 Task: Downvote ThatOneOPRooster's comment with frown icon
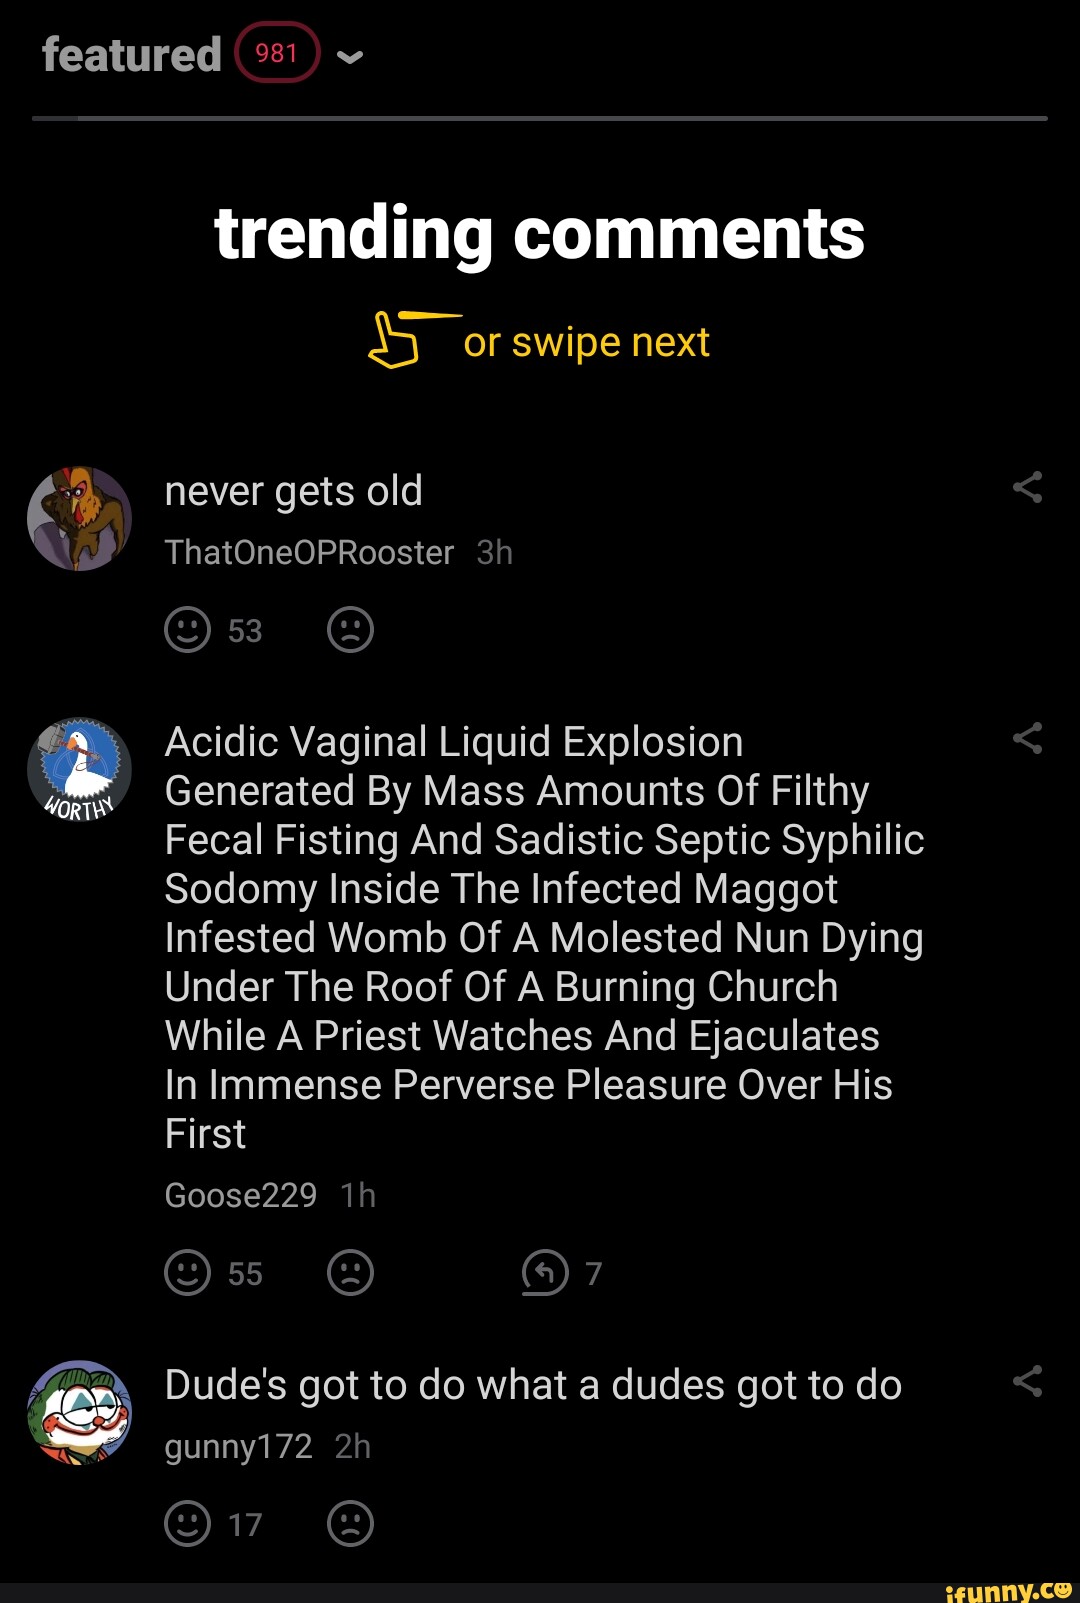tap(349, 630)
